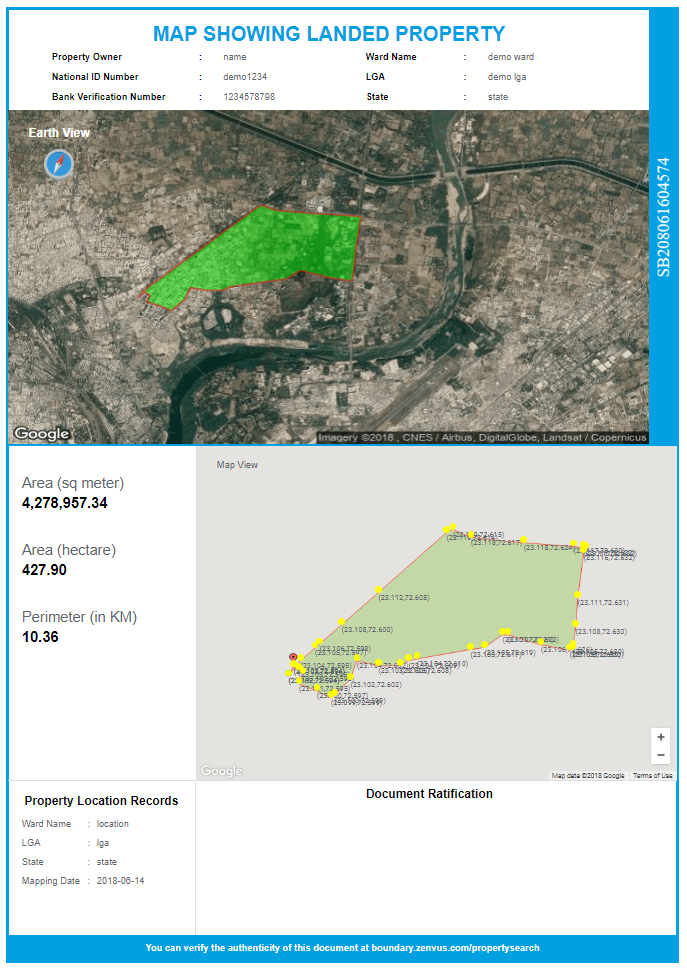The image size is (687, 980).
Task: Click the red starting-point marker
Action: [x=293, y=657]
